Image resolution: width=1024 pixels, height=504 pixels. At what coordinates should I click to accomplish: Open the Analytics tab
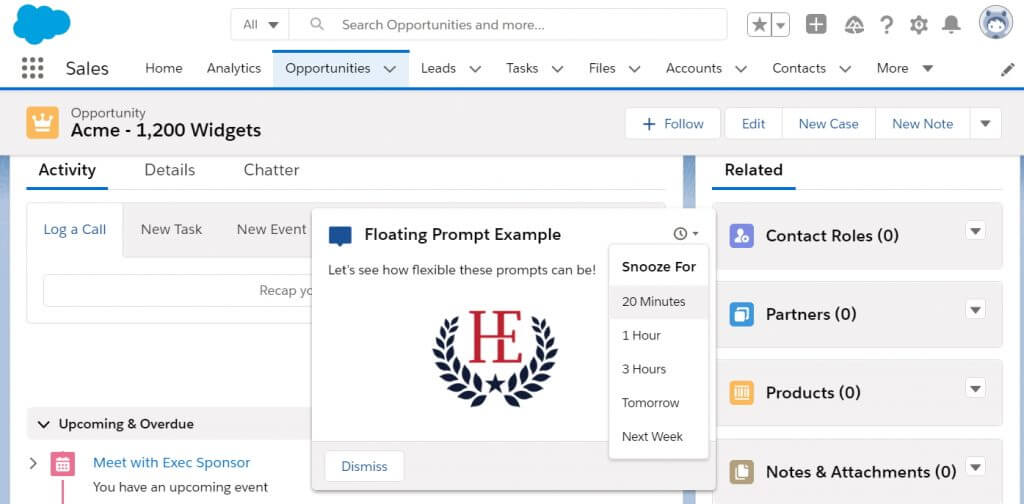pyautogui.click(x=234, y=68)
